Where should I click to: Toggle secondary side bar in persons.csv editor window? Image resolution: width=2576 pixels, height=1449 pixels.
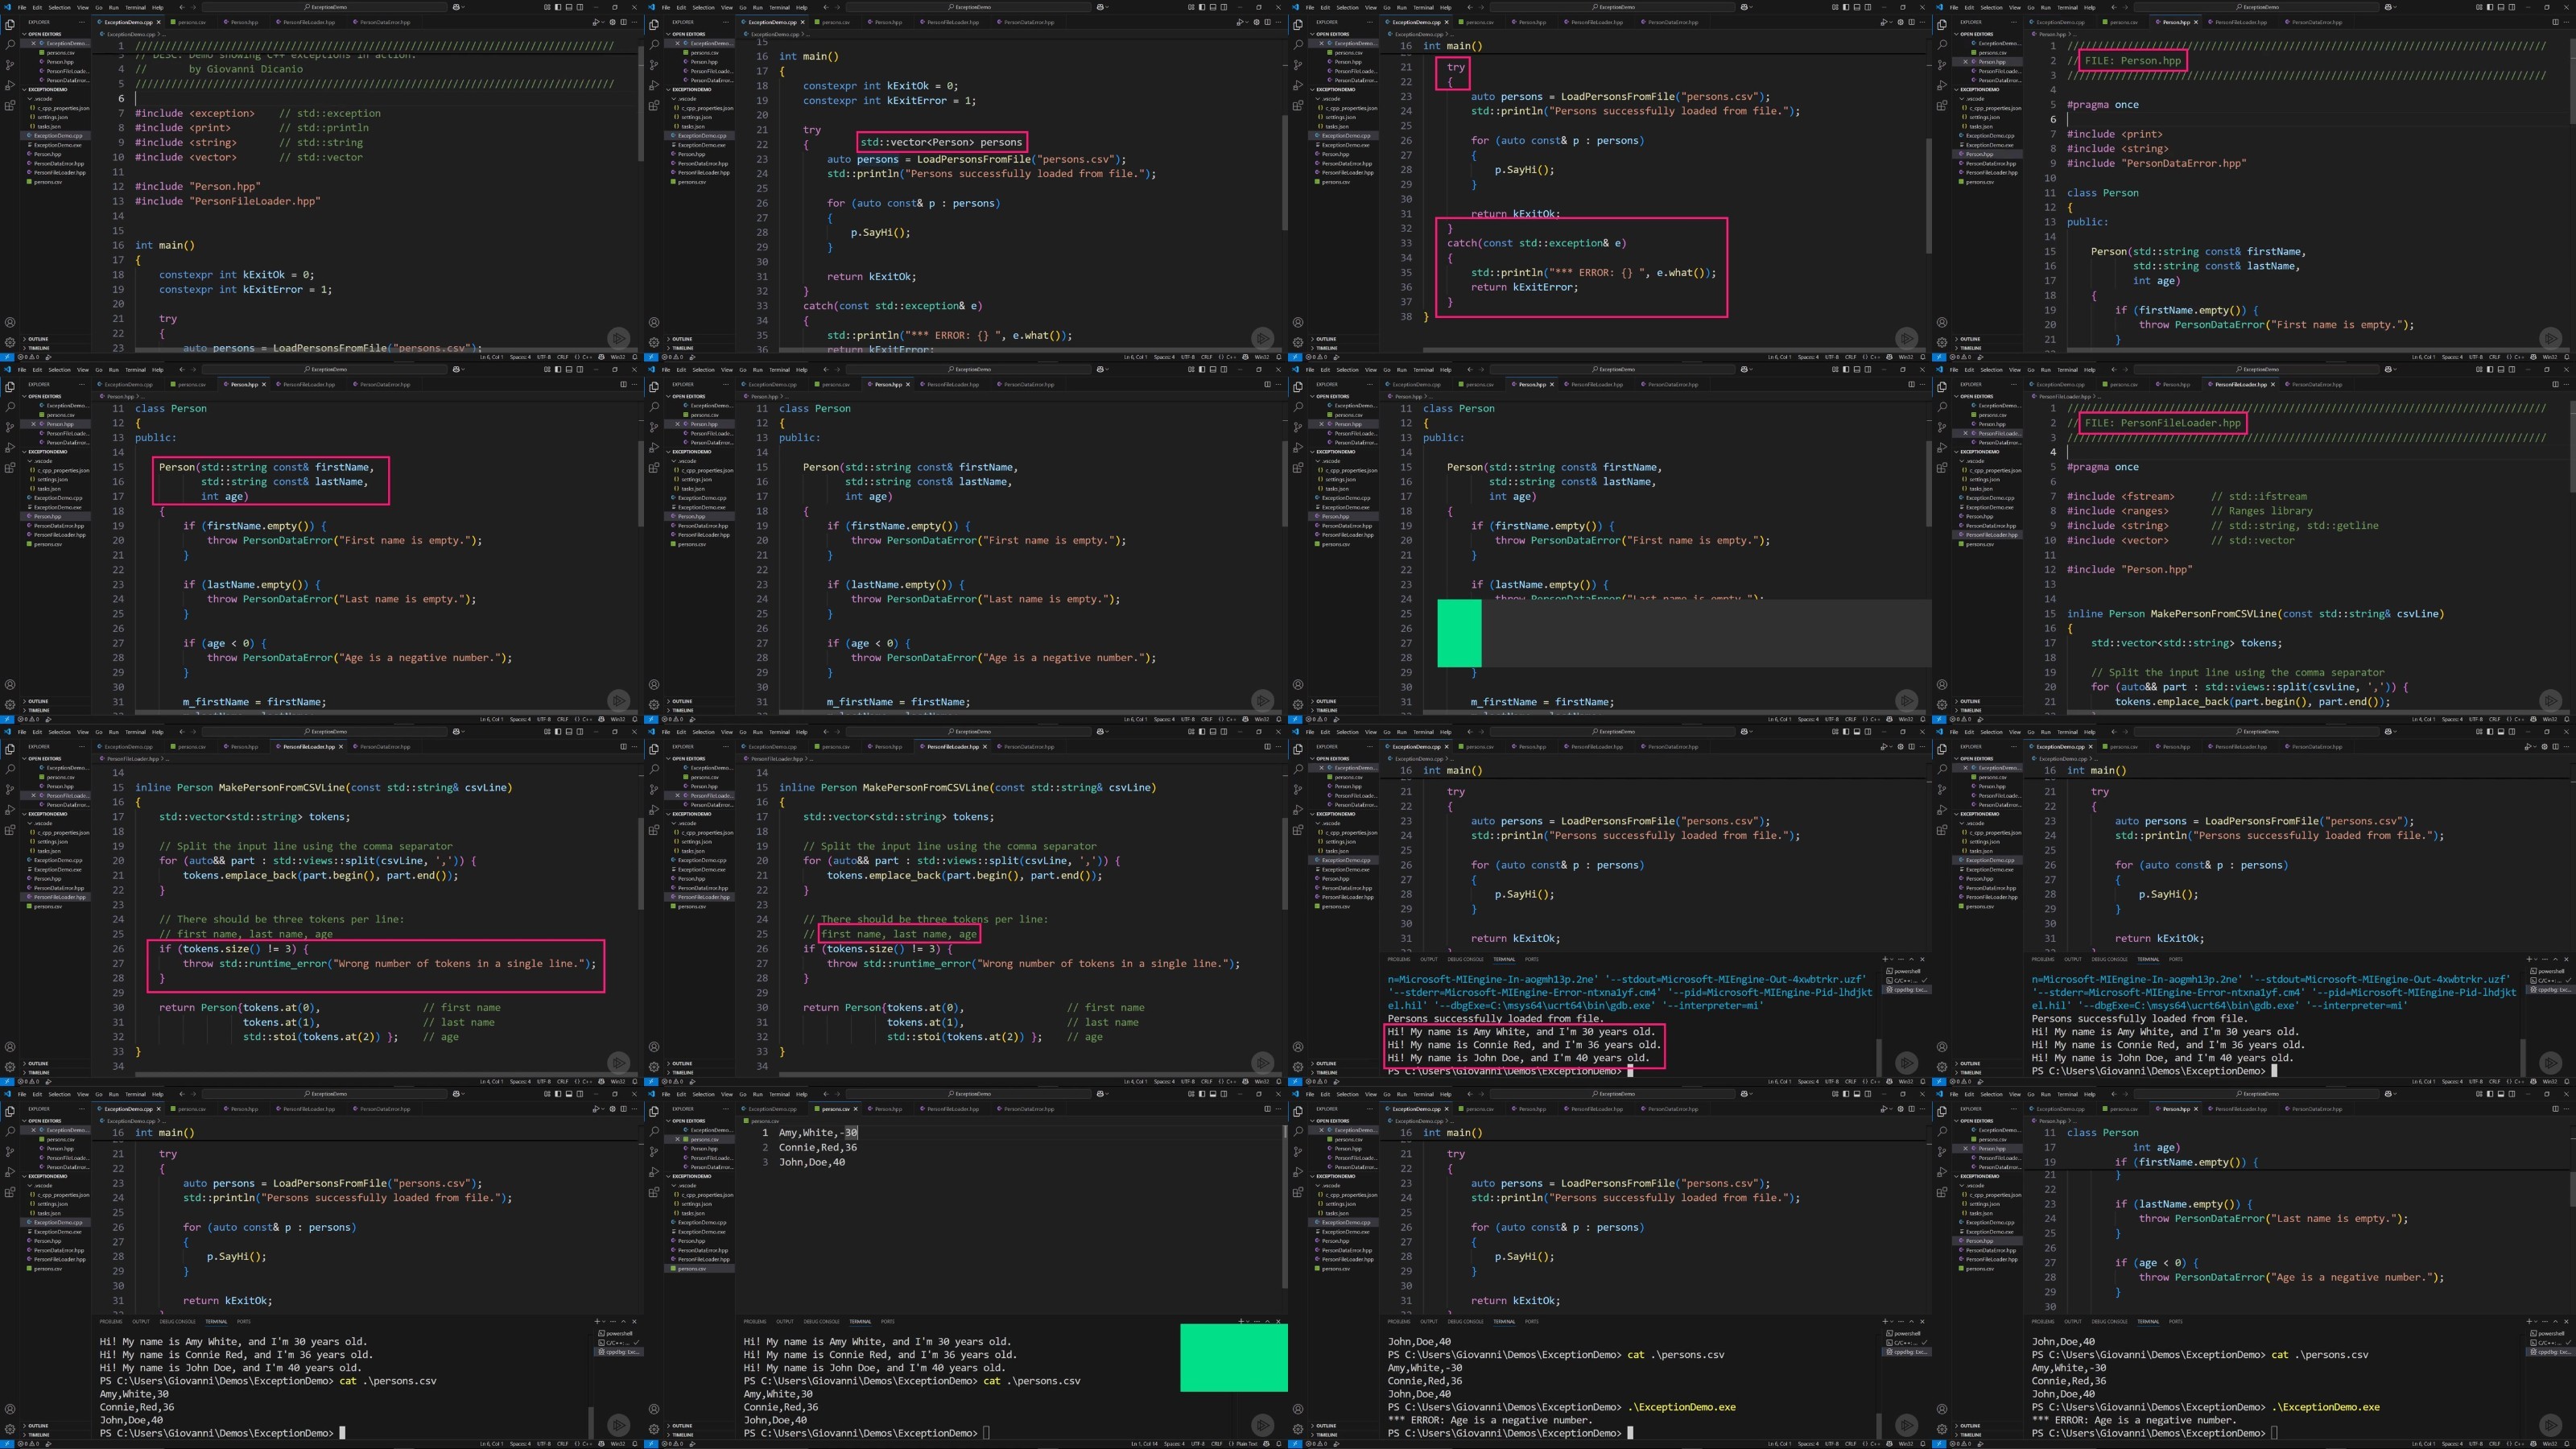(x=1224, y=1094)
